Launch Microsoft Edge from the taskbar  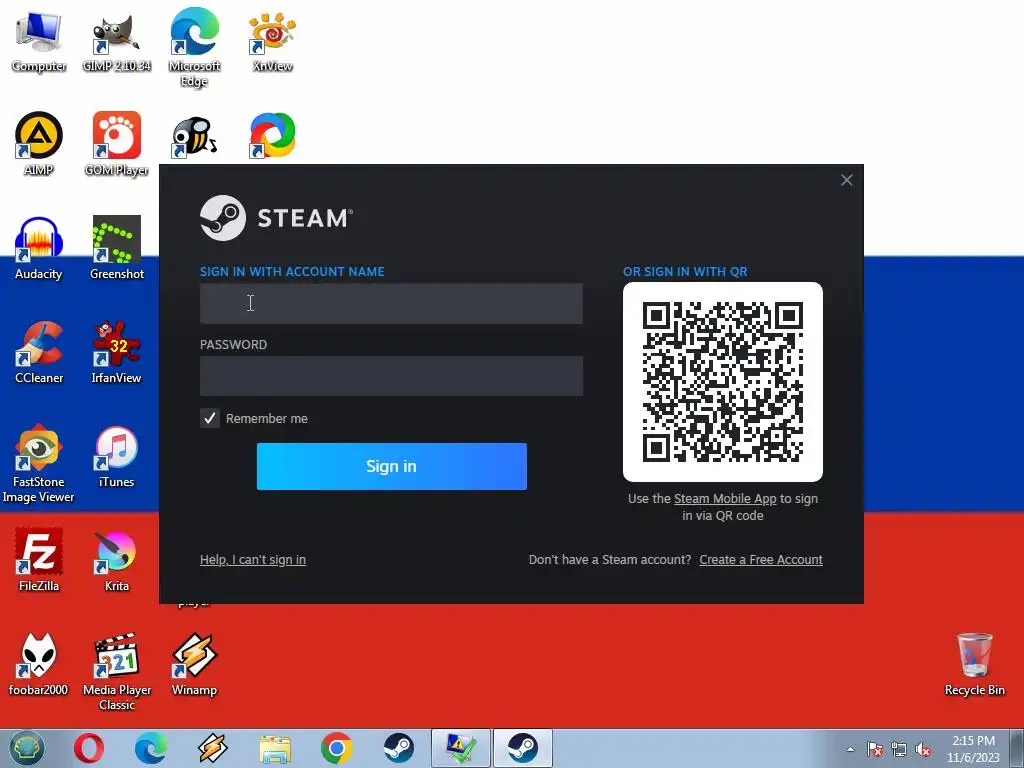tap(151, 748)
